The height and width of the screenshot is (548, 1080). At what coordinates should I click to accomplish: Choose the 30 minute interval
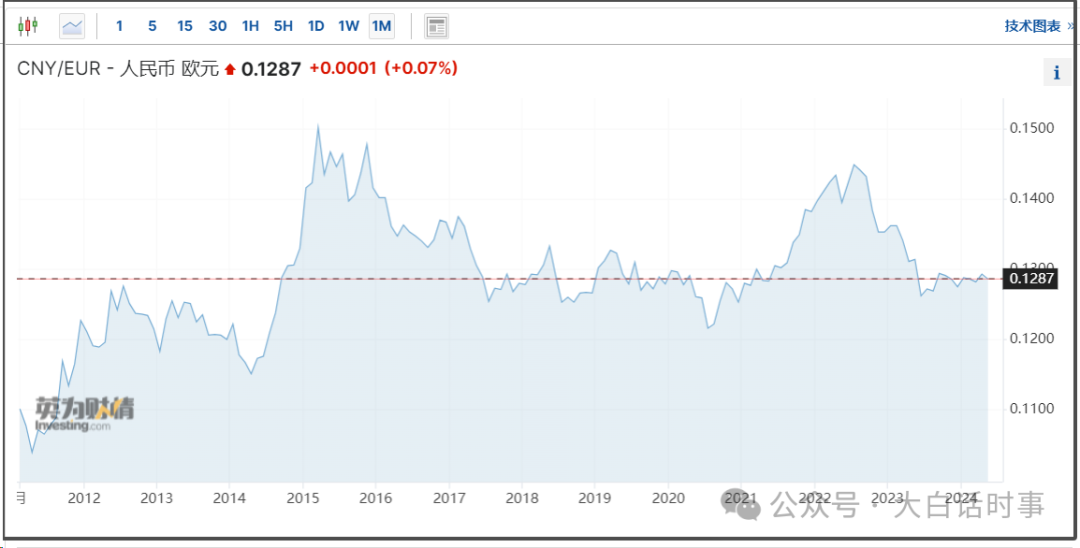pos(218,26)
